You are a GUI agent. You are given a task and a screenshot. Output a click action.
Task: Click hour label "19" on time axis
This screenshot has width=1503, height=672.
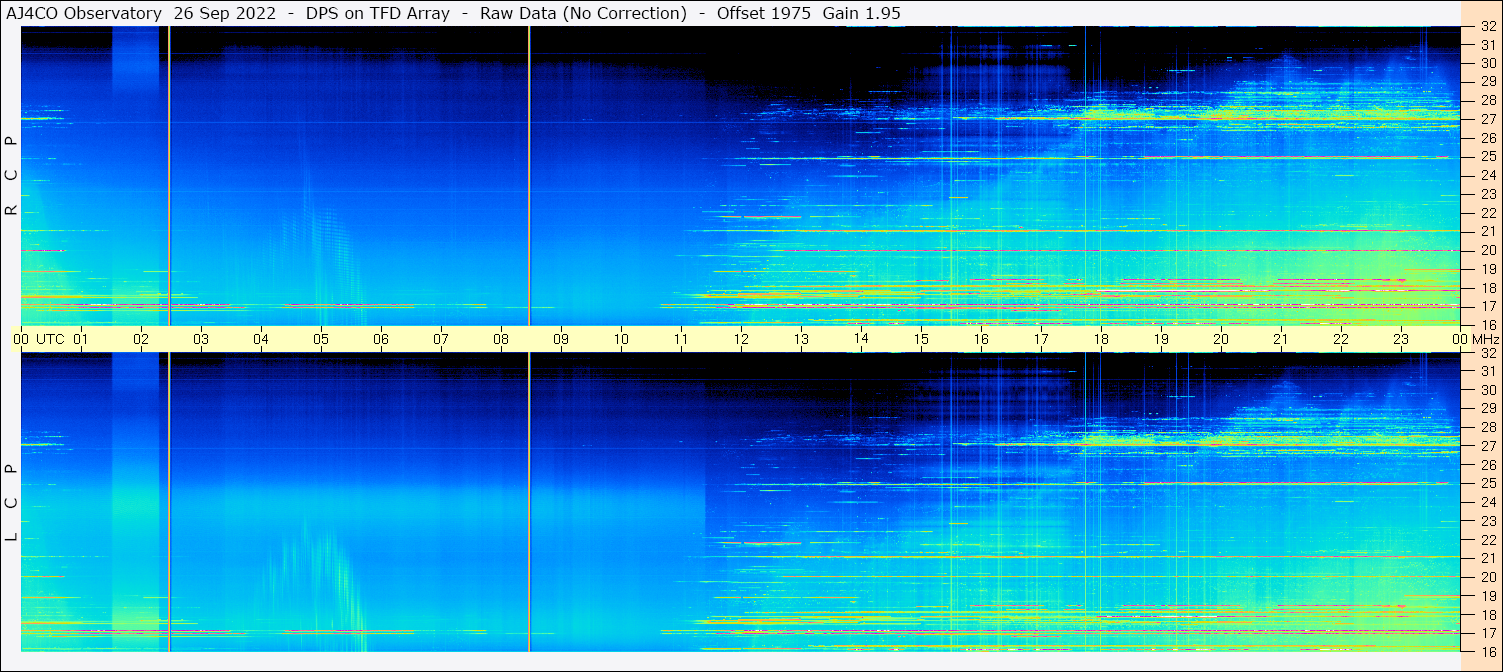(1161, 339)
